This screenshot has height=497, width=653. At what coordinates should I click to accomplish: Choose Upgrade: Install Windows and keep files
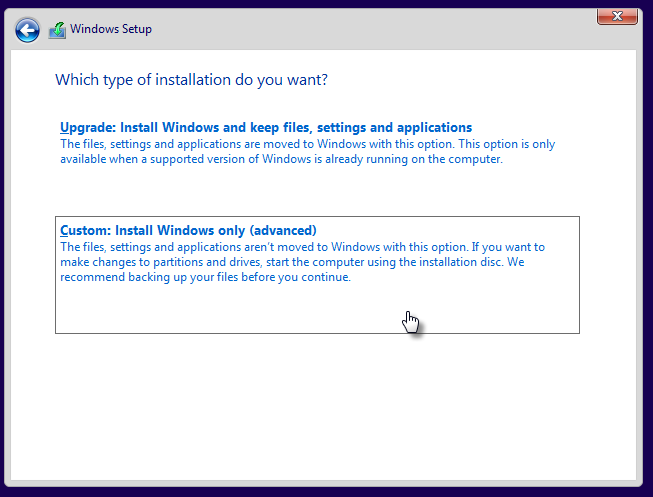pos(266,127)
